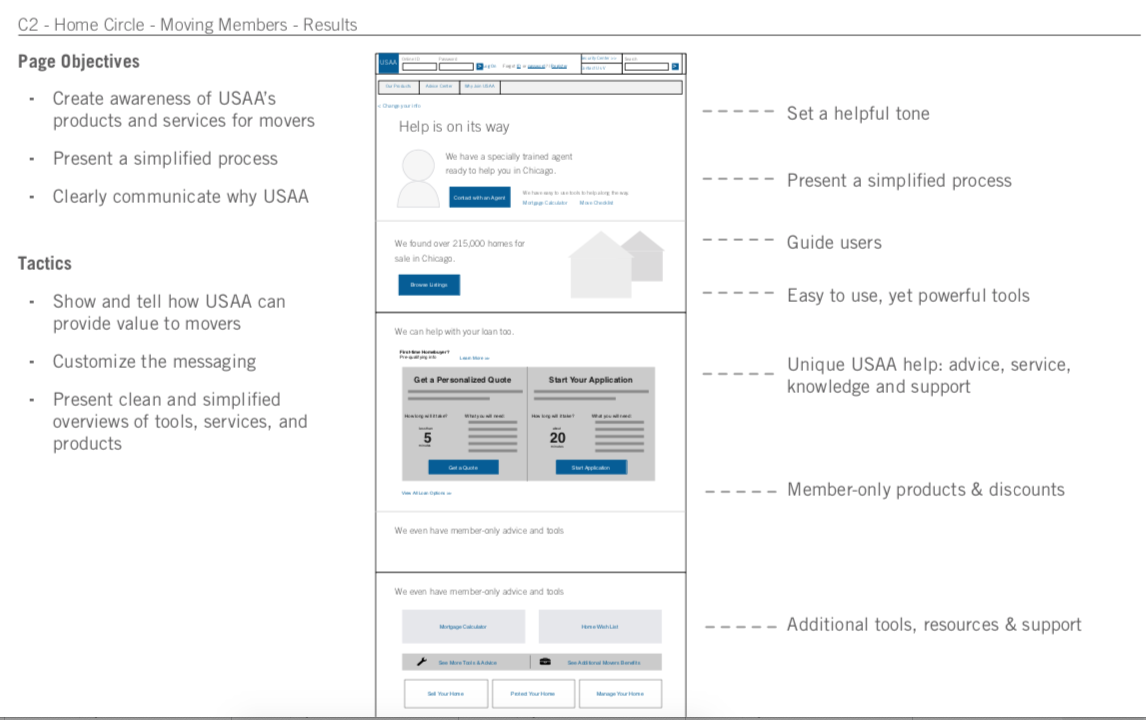Open the Our Products nav tab
Screen dimensions: 1146x720
coord(398,87)
